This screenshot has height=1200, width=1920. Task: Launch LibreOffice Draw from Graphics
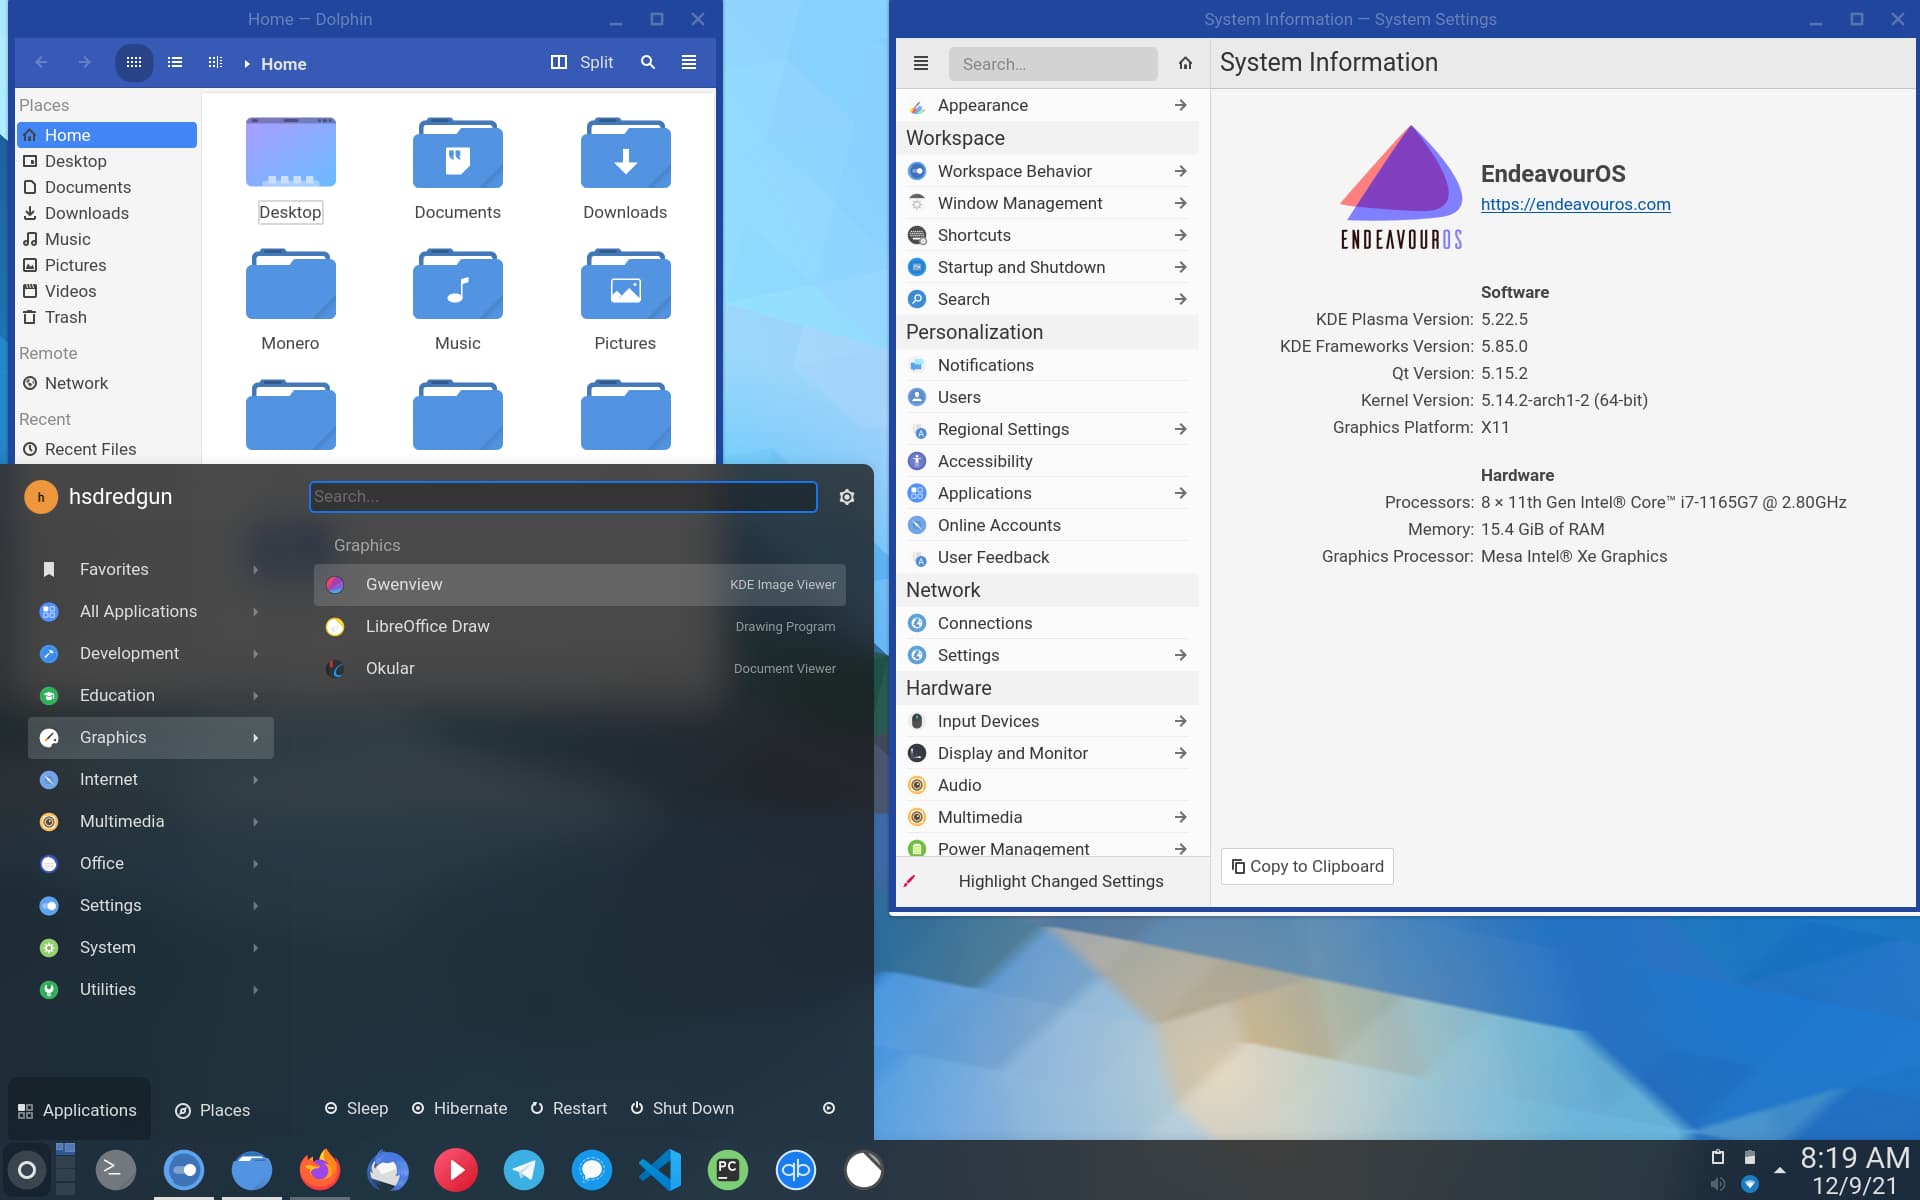tap(580, 627)
